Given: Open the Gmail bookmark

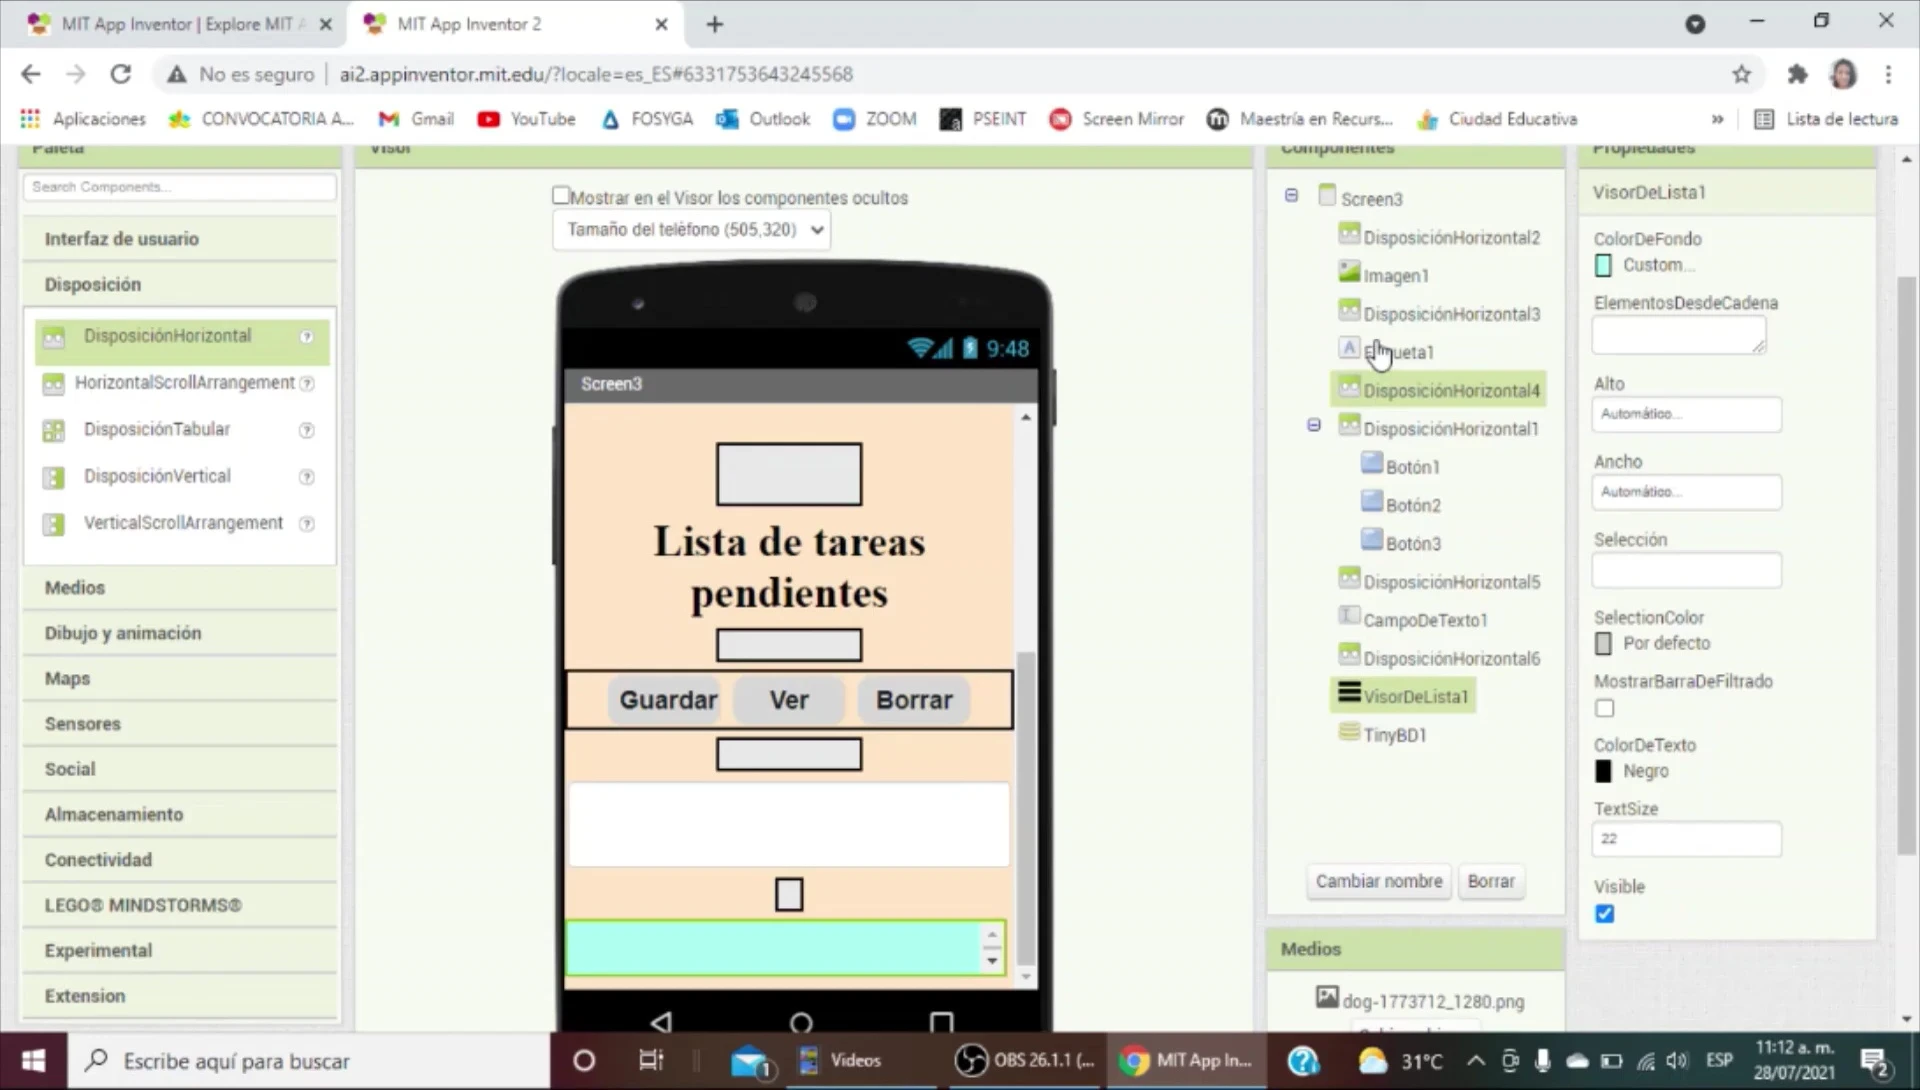Looking at the screenshot, I should [x=416, y=119].
